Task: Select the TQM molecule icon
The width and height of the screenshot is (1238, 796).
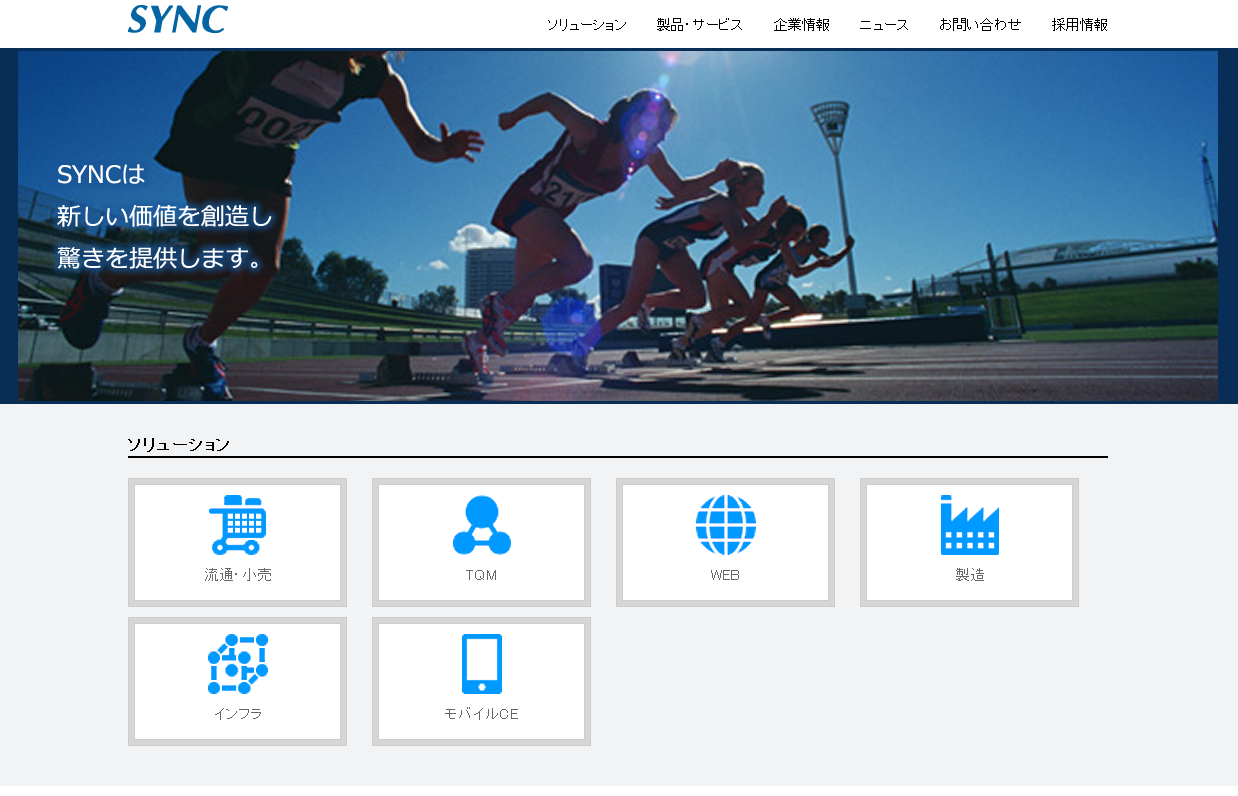Action: tap(481, 525)
